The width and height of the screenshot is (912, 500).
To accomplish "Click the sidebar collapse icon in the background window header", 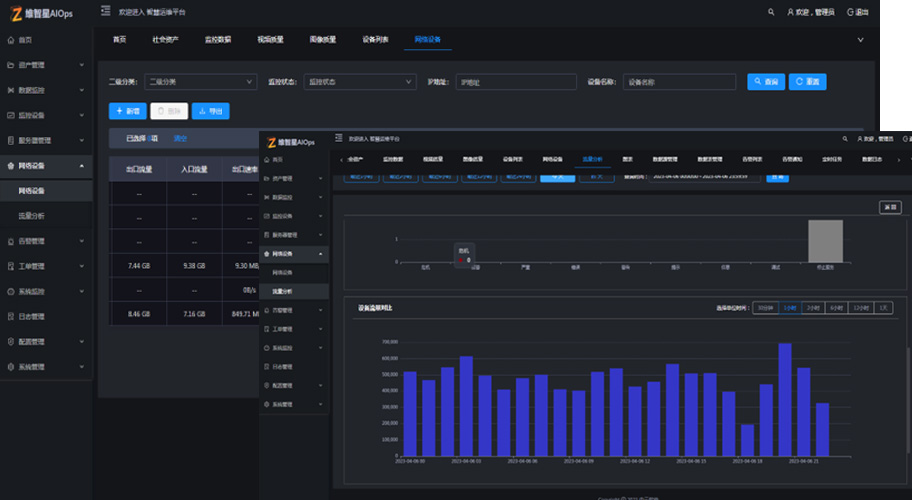I will (x=106, y=11).
